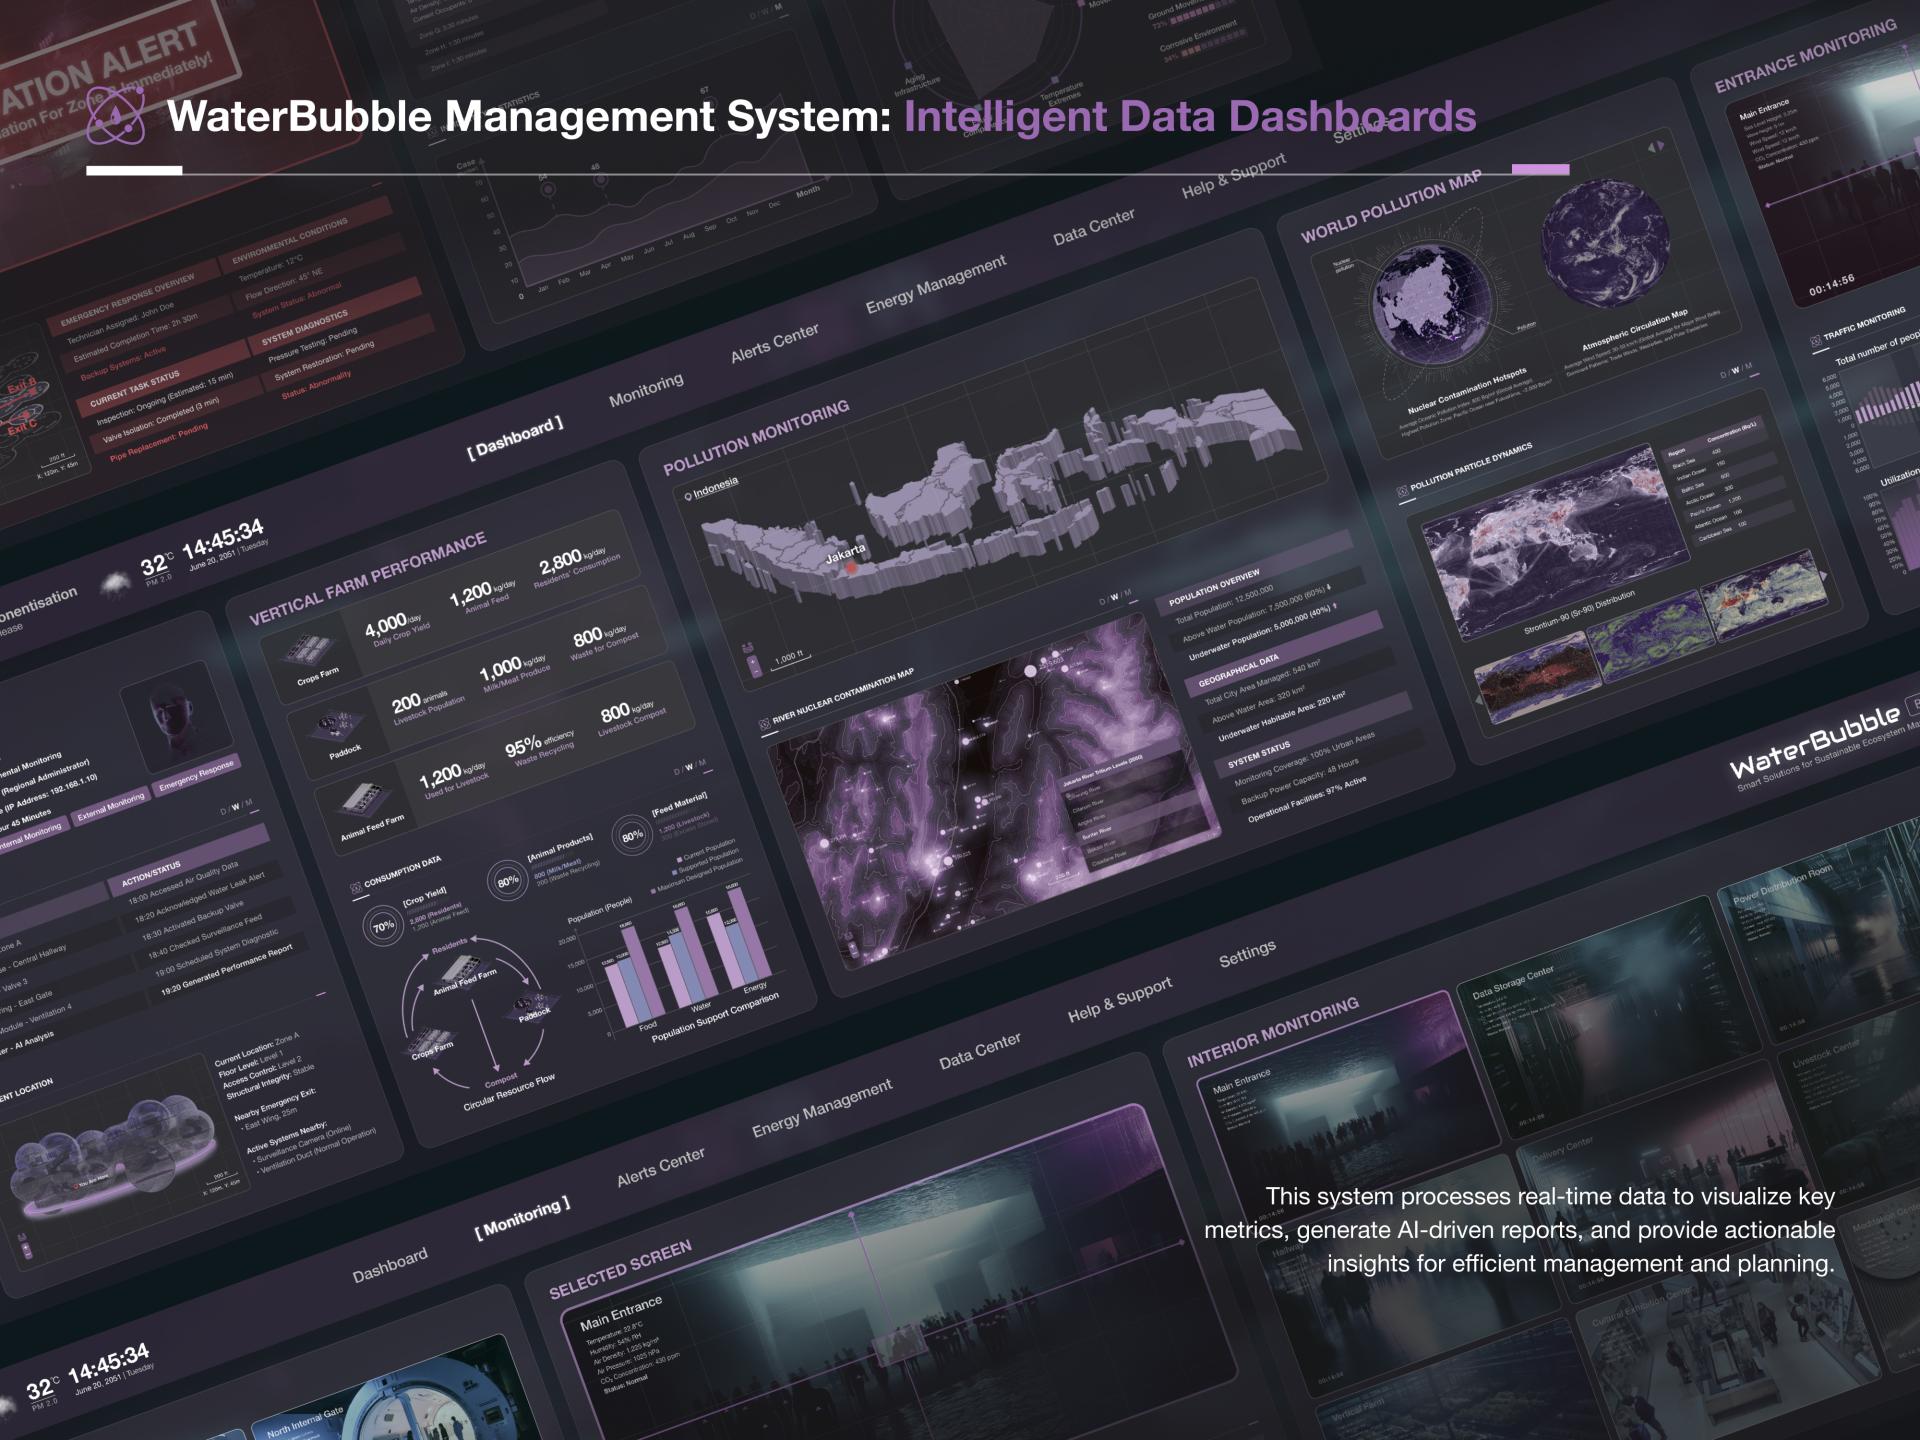Viewport: 1920px width, 1440px height.
Task: Click the Traffic Monitoring section icon
Action: tap(1815, 341)
